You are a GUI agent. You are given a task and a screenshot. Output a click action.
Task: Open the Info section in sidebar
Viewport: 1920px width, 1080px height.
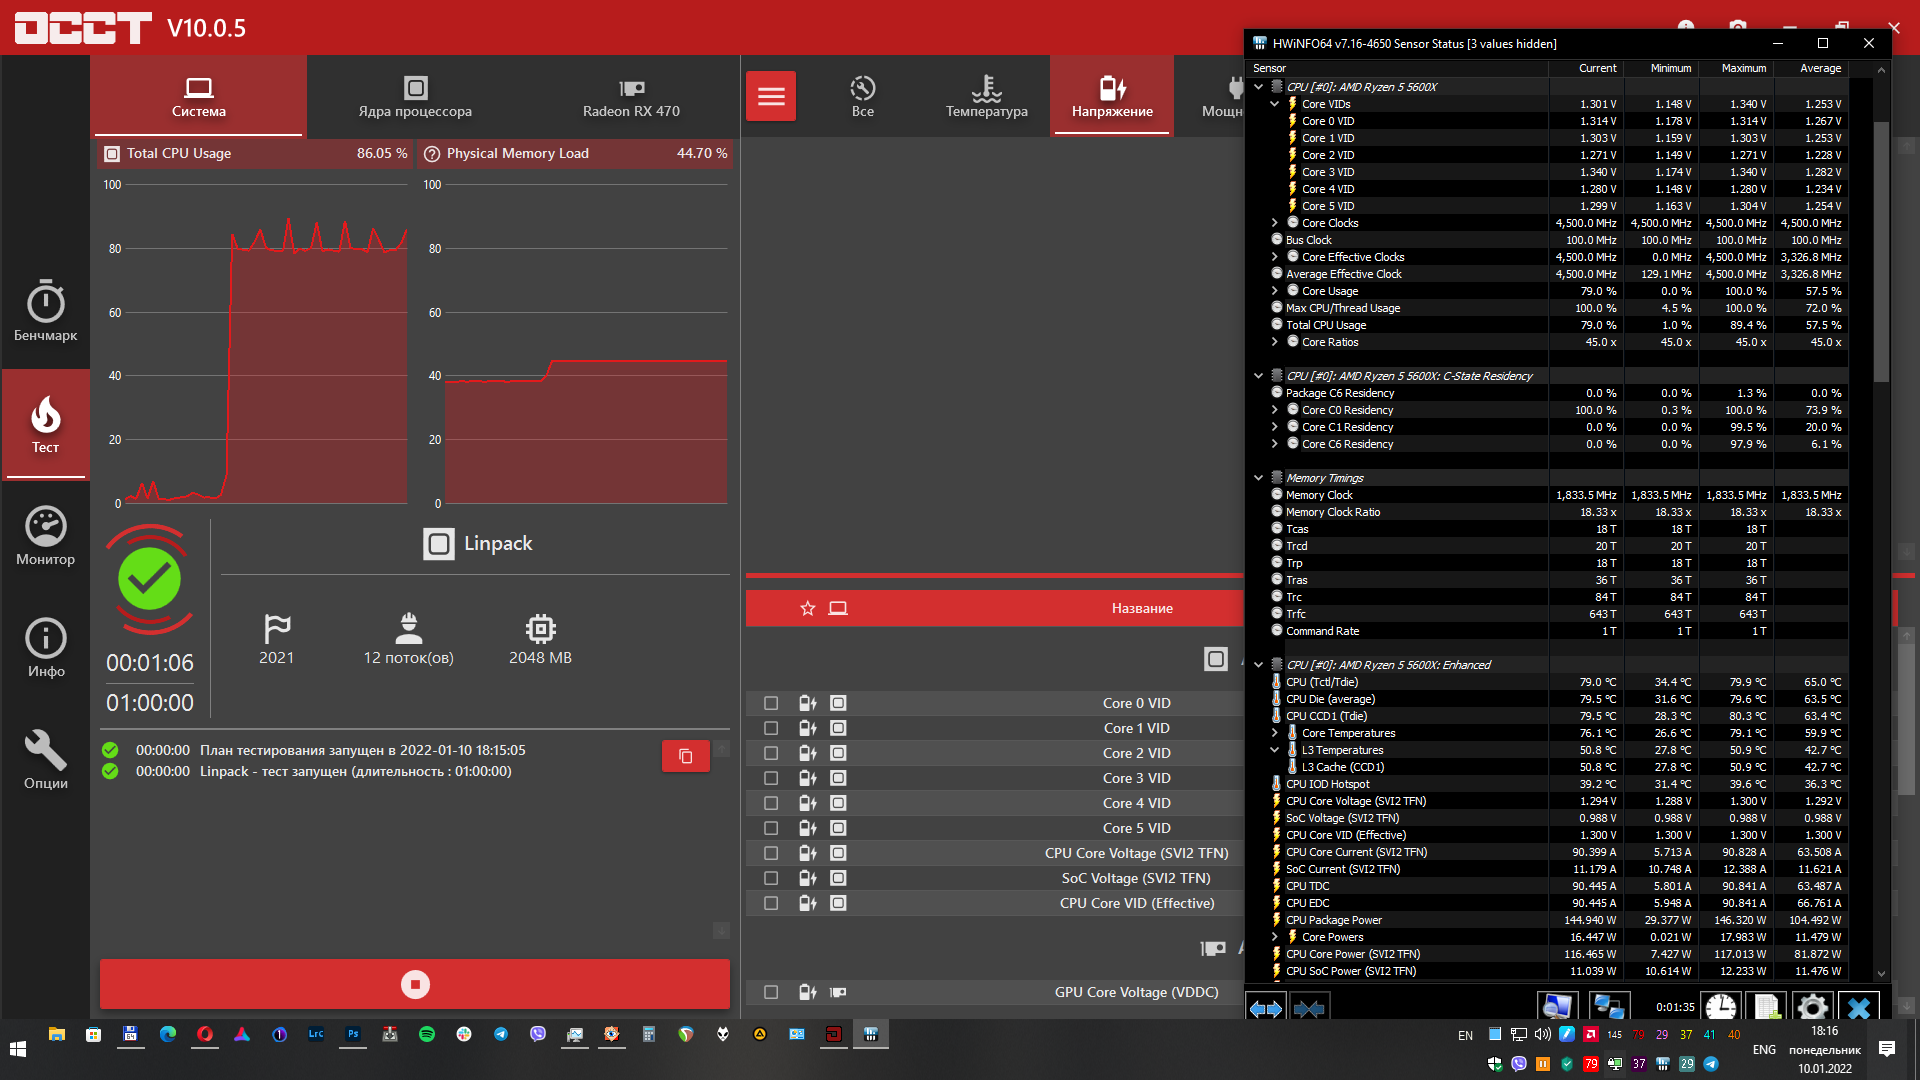pos(45,648)
